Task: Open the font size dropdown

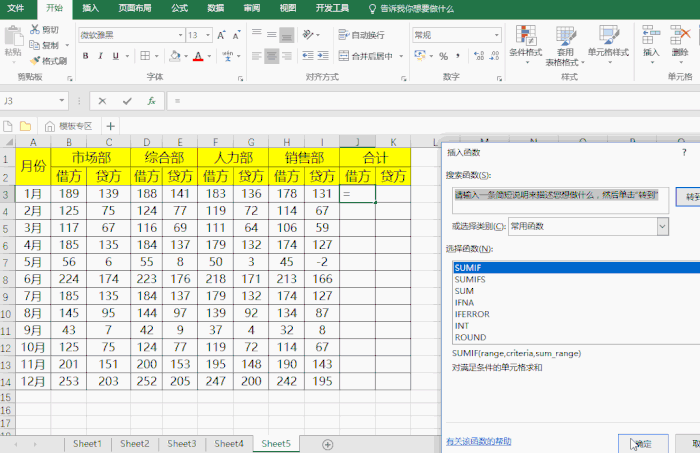Action: tap(208, 35)
